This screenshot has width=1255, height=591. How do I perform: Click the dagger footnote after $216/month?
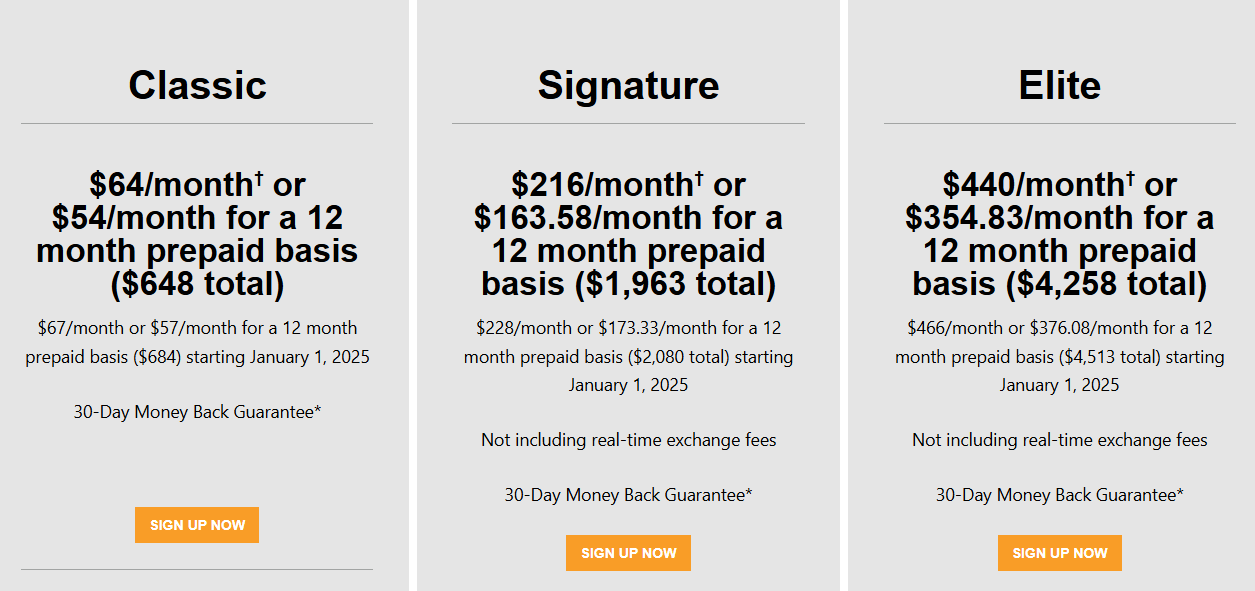tap(698, 177)
